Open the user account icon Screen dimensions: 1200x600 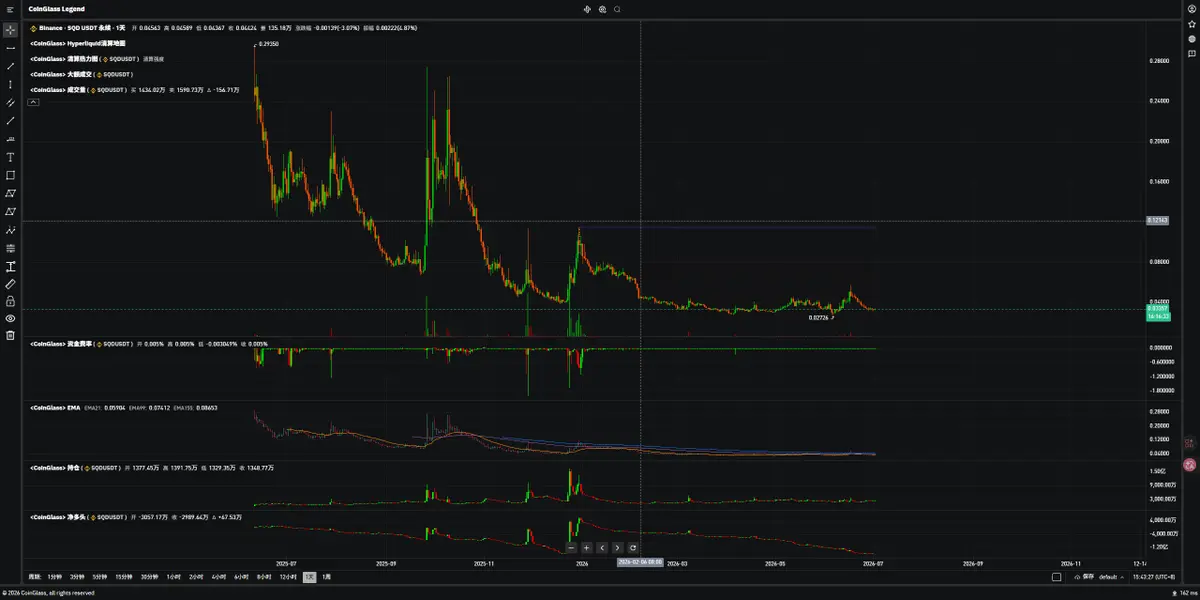click(x=1191, y=9)
